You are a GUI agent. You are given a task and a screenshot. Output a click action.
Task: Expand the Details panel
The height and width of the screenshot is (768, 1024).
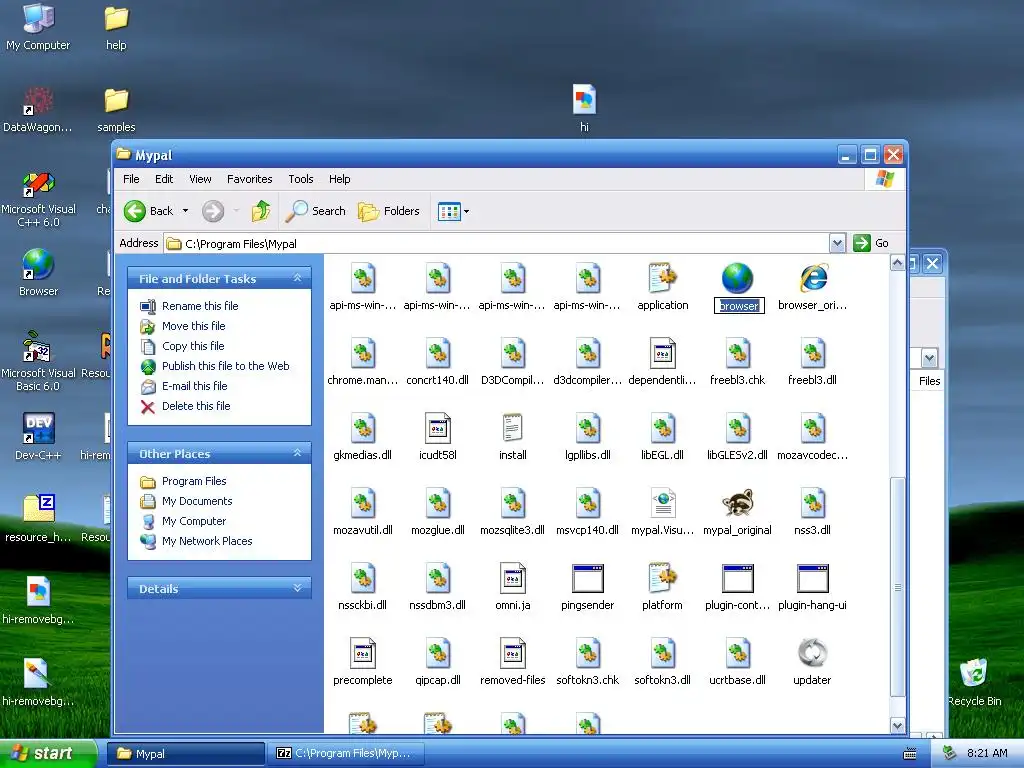(297, 588)
